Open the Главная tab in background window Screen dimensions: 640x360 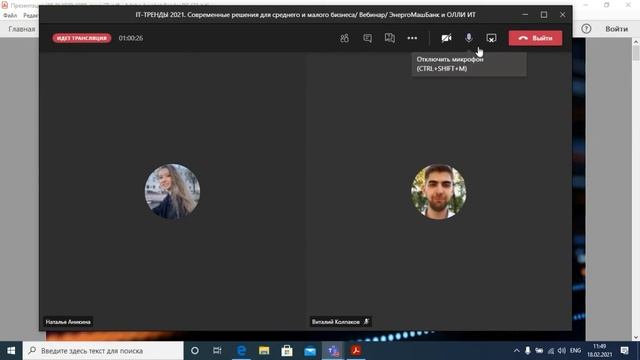point(21,29)
